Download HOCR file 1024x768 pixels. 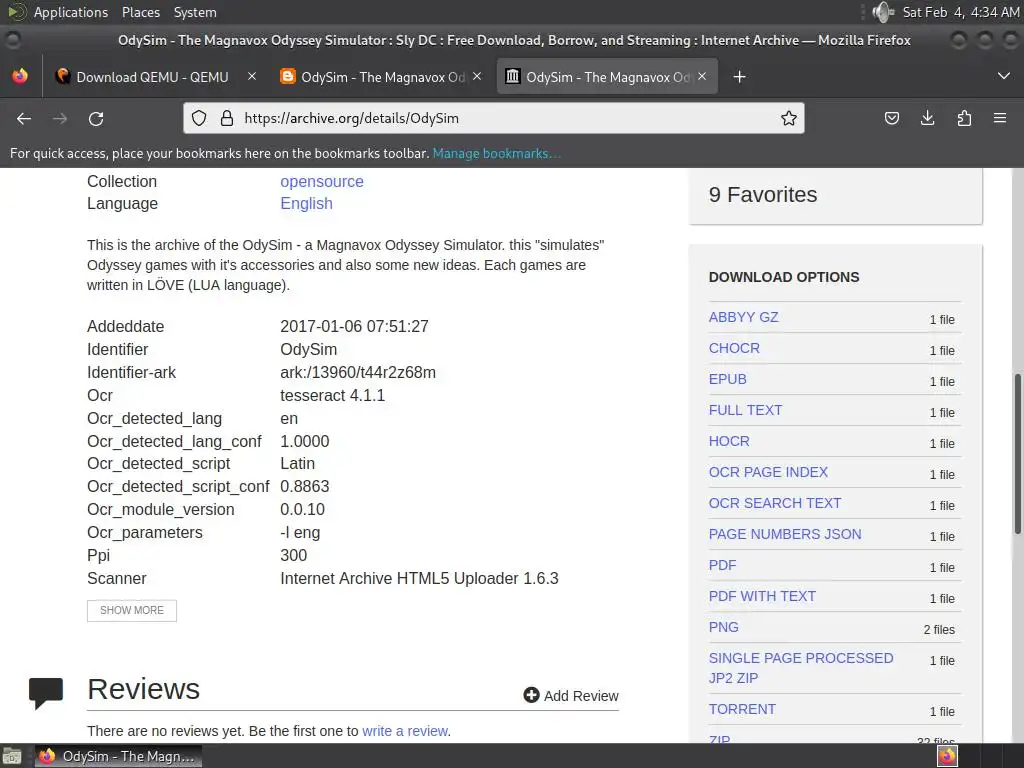[x=729, y=441]
